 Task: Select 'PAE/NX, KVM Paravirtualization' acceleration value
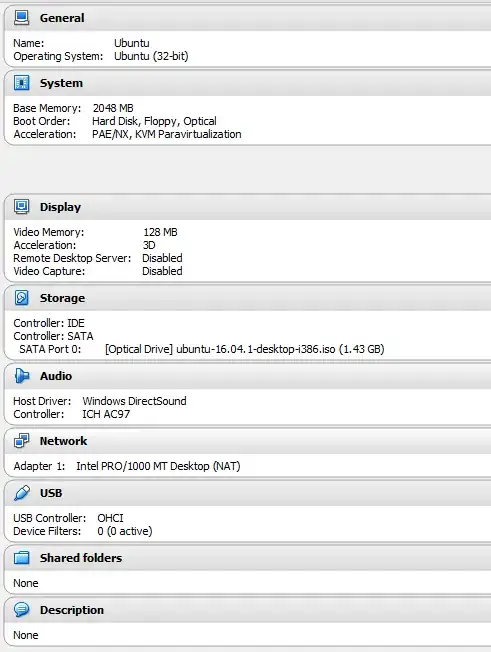click(167, 134)
